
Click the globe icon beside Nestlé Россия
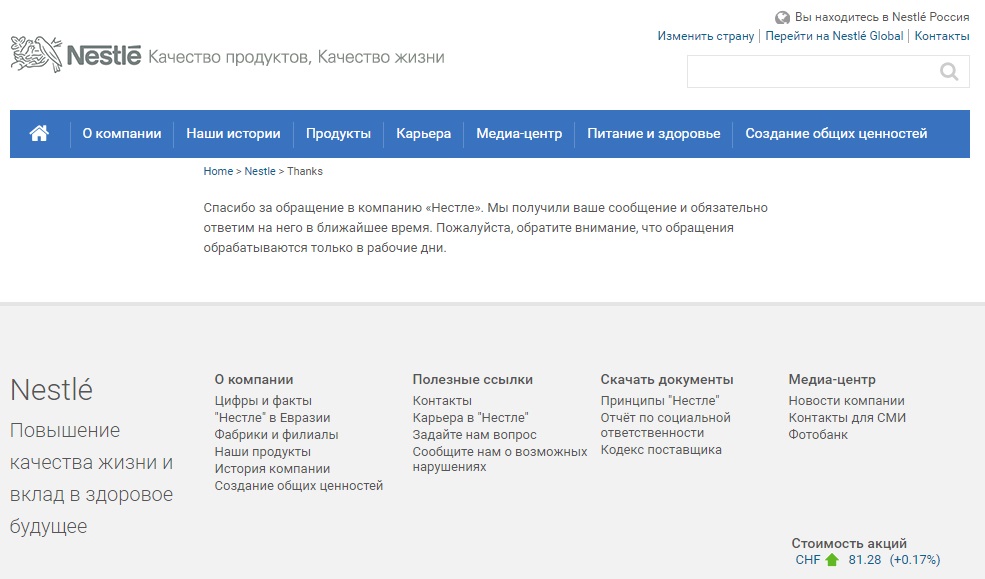click(782, 18)
